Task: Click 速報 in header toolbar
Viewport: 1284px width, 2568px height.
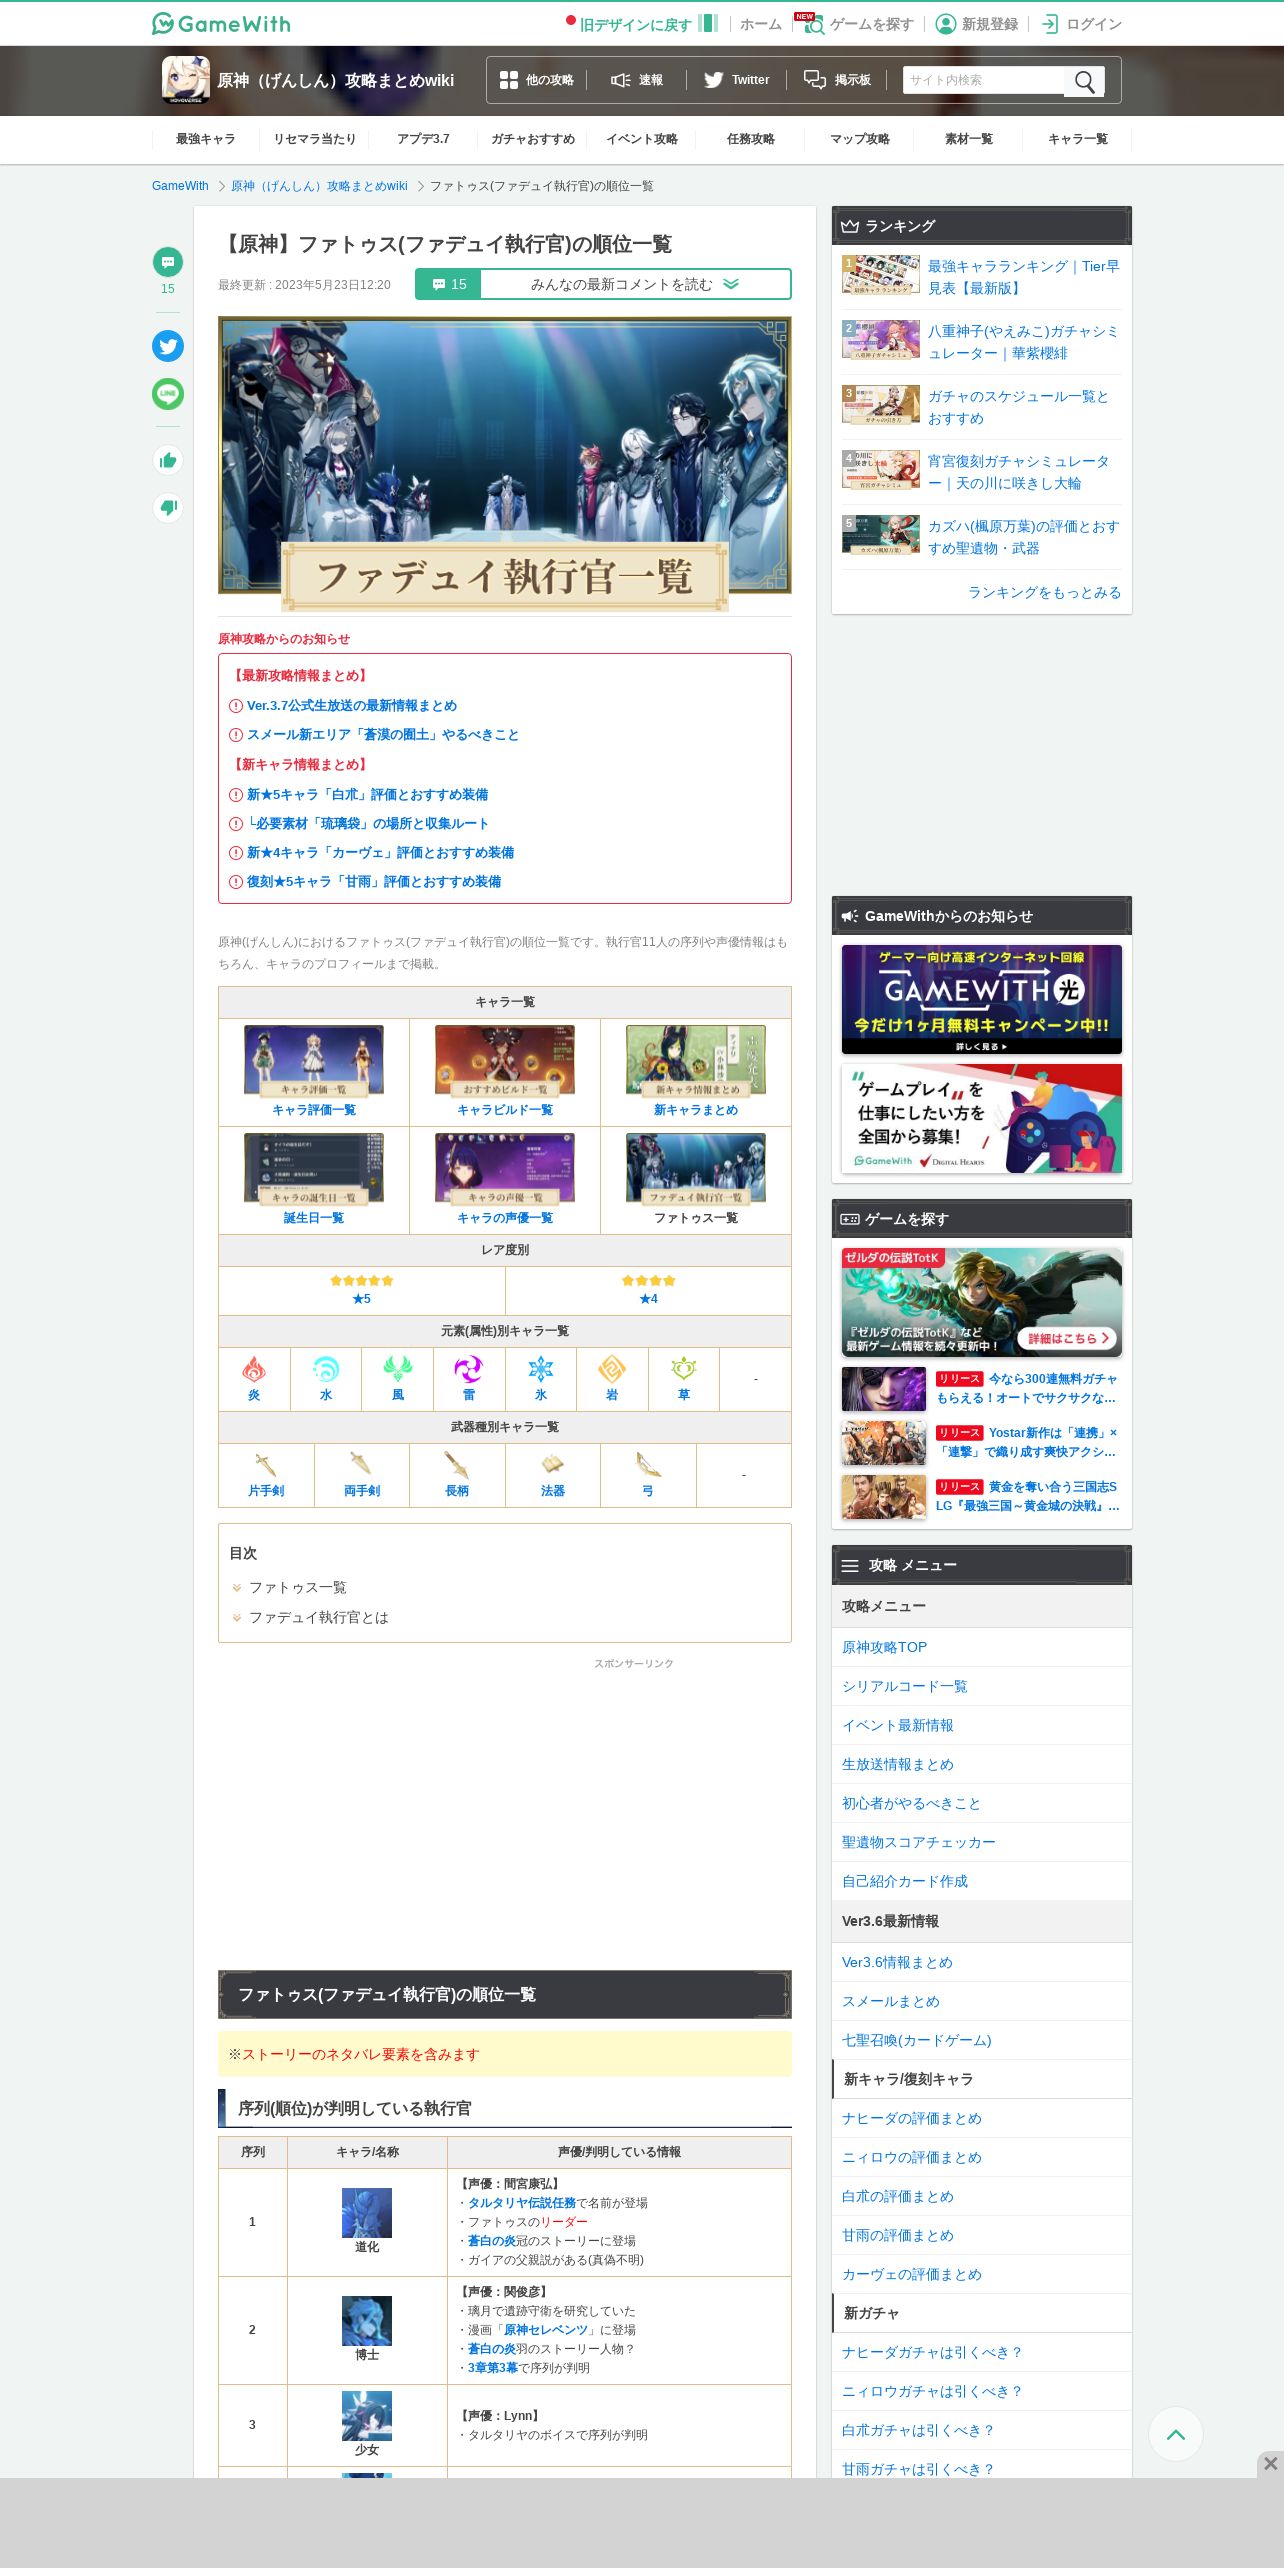Action: point(637,80)
